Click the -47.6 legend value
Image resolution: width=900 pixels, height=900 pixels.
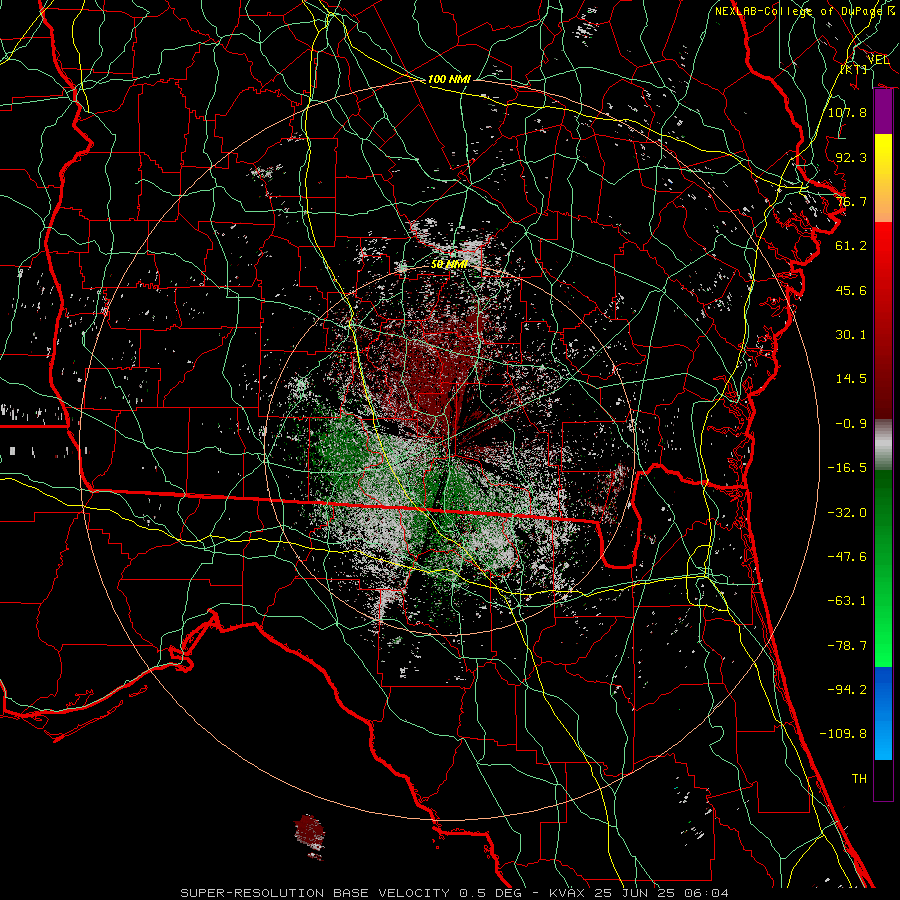click(x=847, y=557)
